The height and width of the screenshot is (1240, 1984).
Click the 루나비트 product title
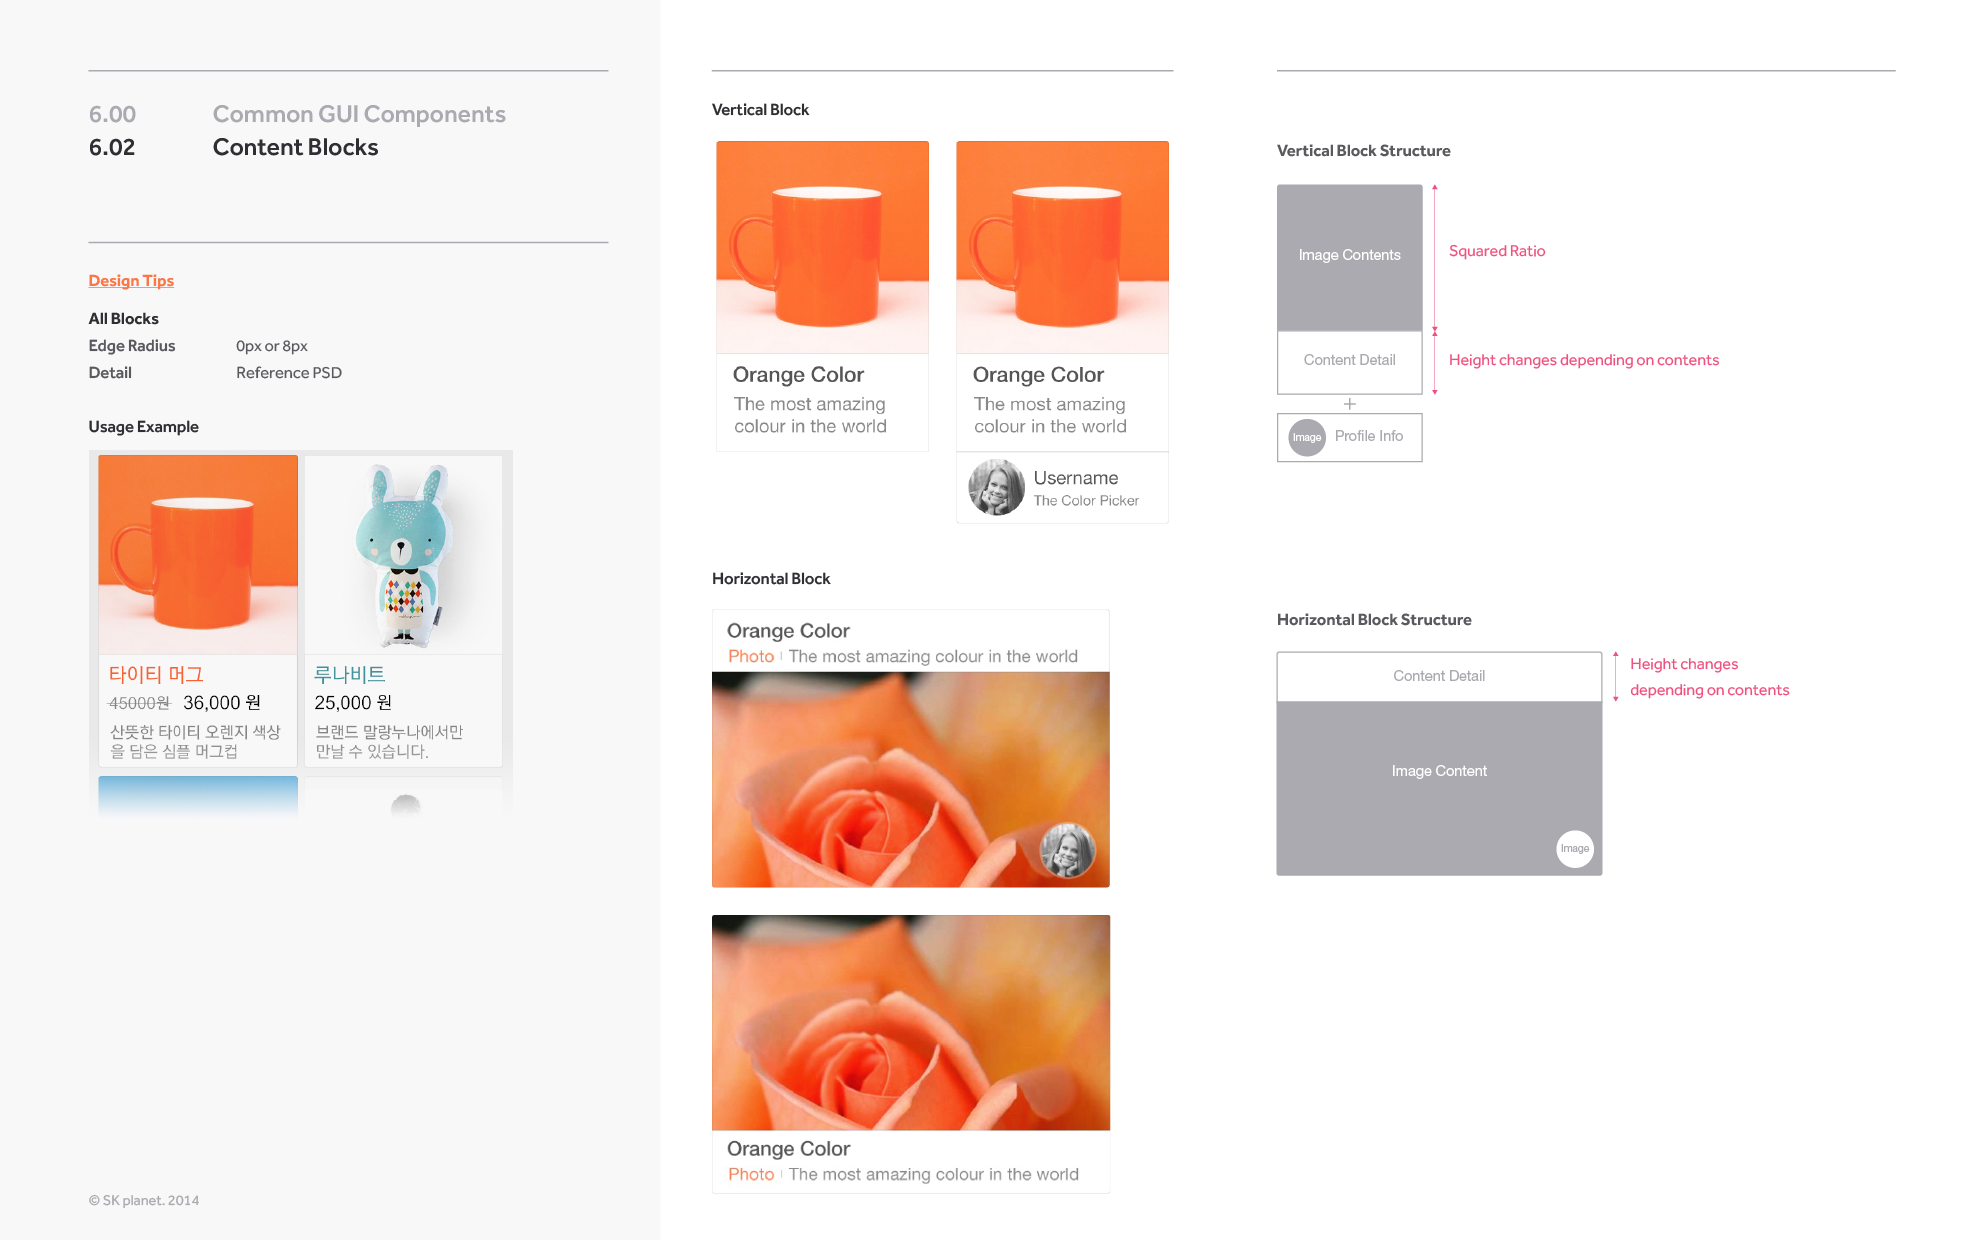(x=350, y=675)
